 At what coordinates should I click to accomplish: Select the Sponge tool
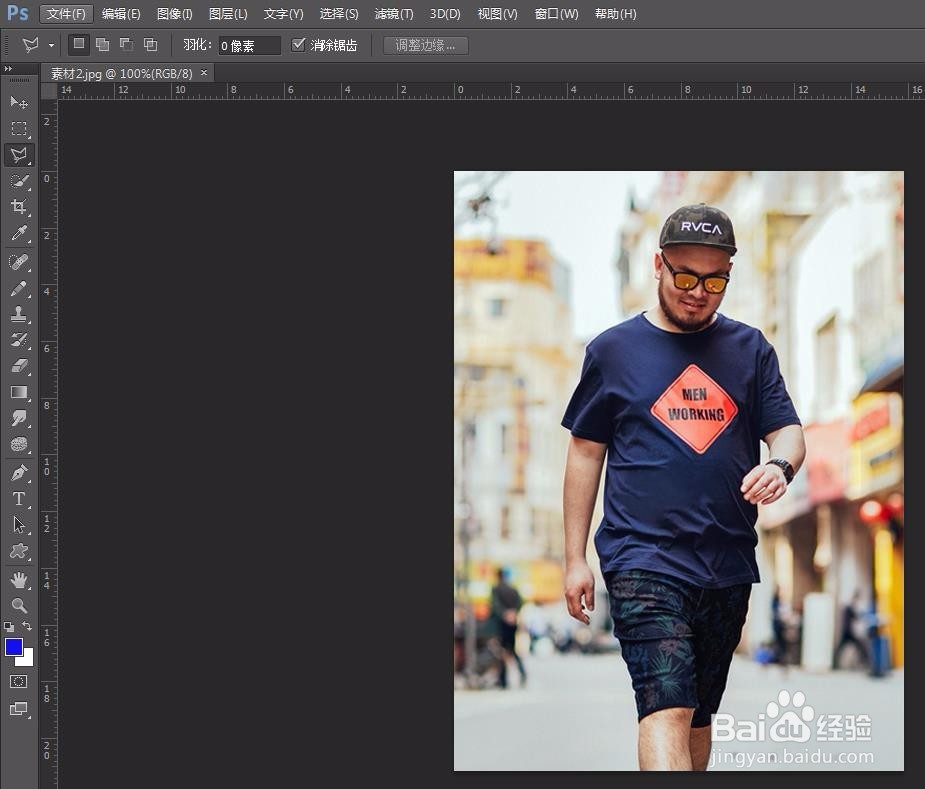(19, 444)
